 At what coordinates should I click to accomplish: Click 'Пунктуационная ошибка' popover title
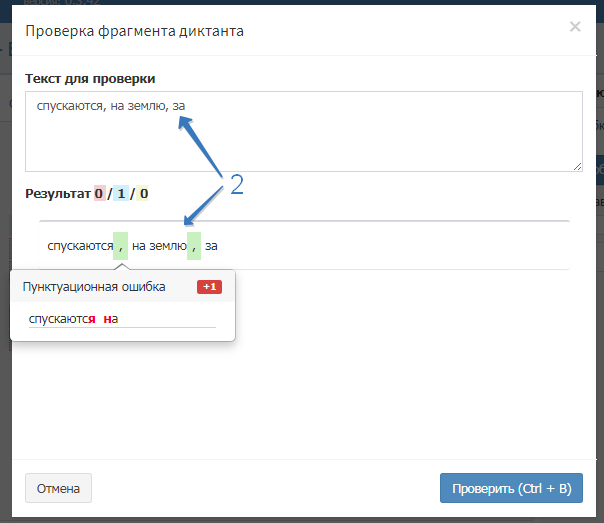click(94, 287)
